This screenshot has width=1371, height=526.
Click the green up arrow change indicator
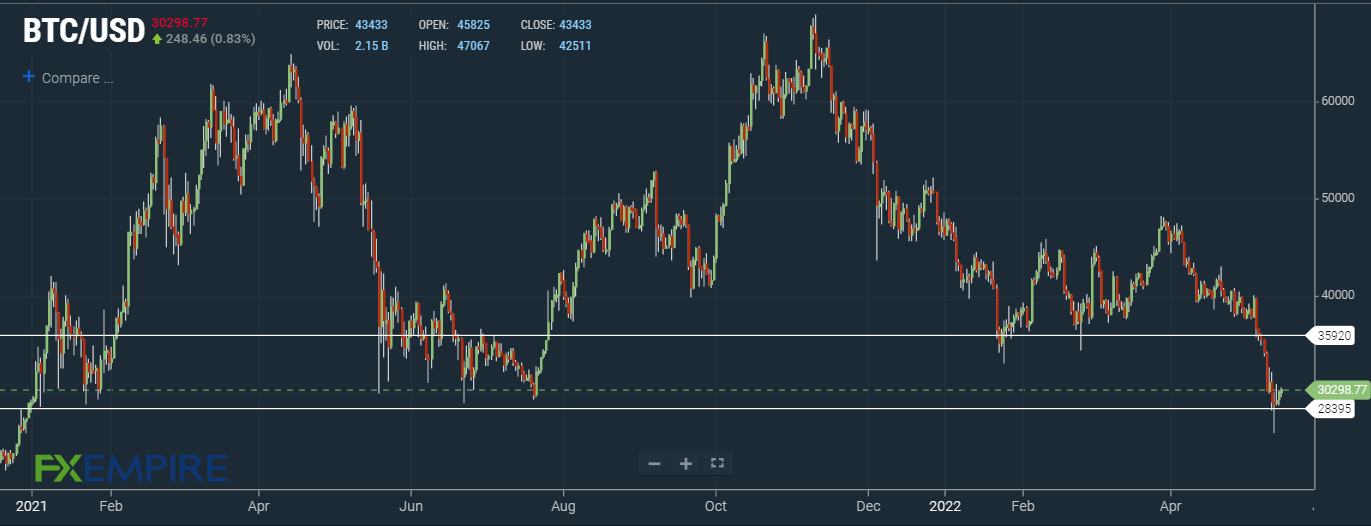coord(157,39)
